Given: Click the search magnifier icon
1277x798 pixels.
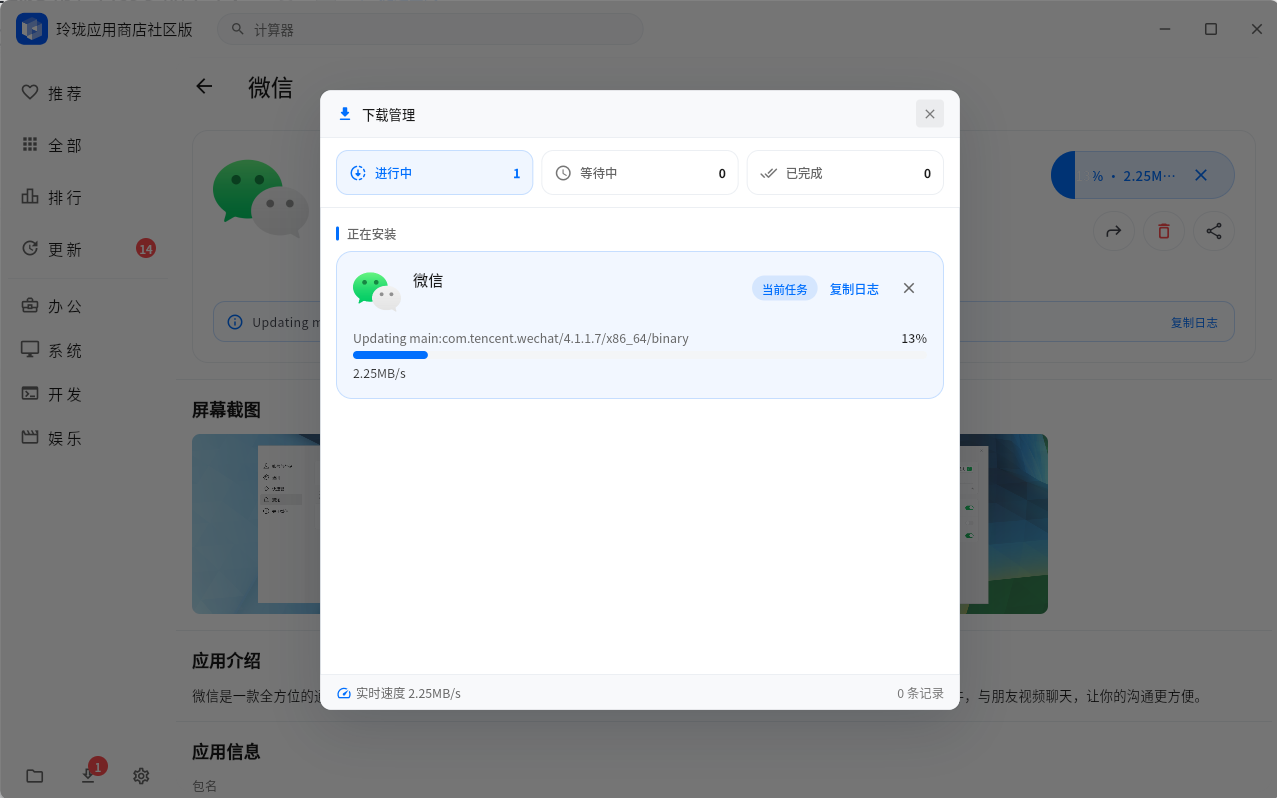Looking at the screenshot, I should 238,29.
